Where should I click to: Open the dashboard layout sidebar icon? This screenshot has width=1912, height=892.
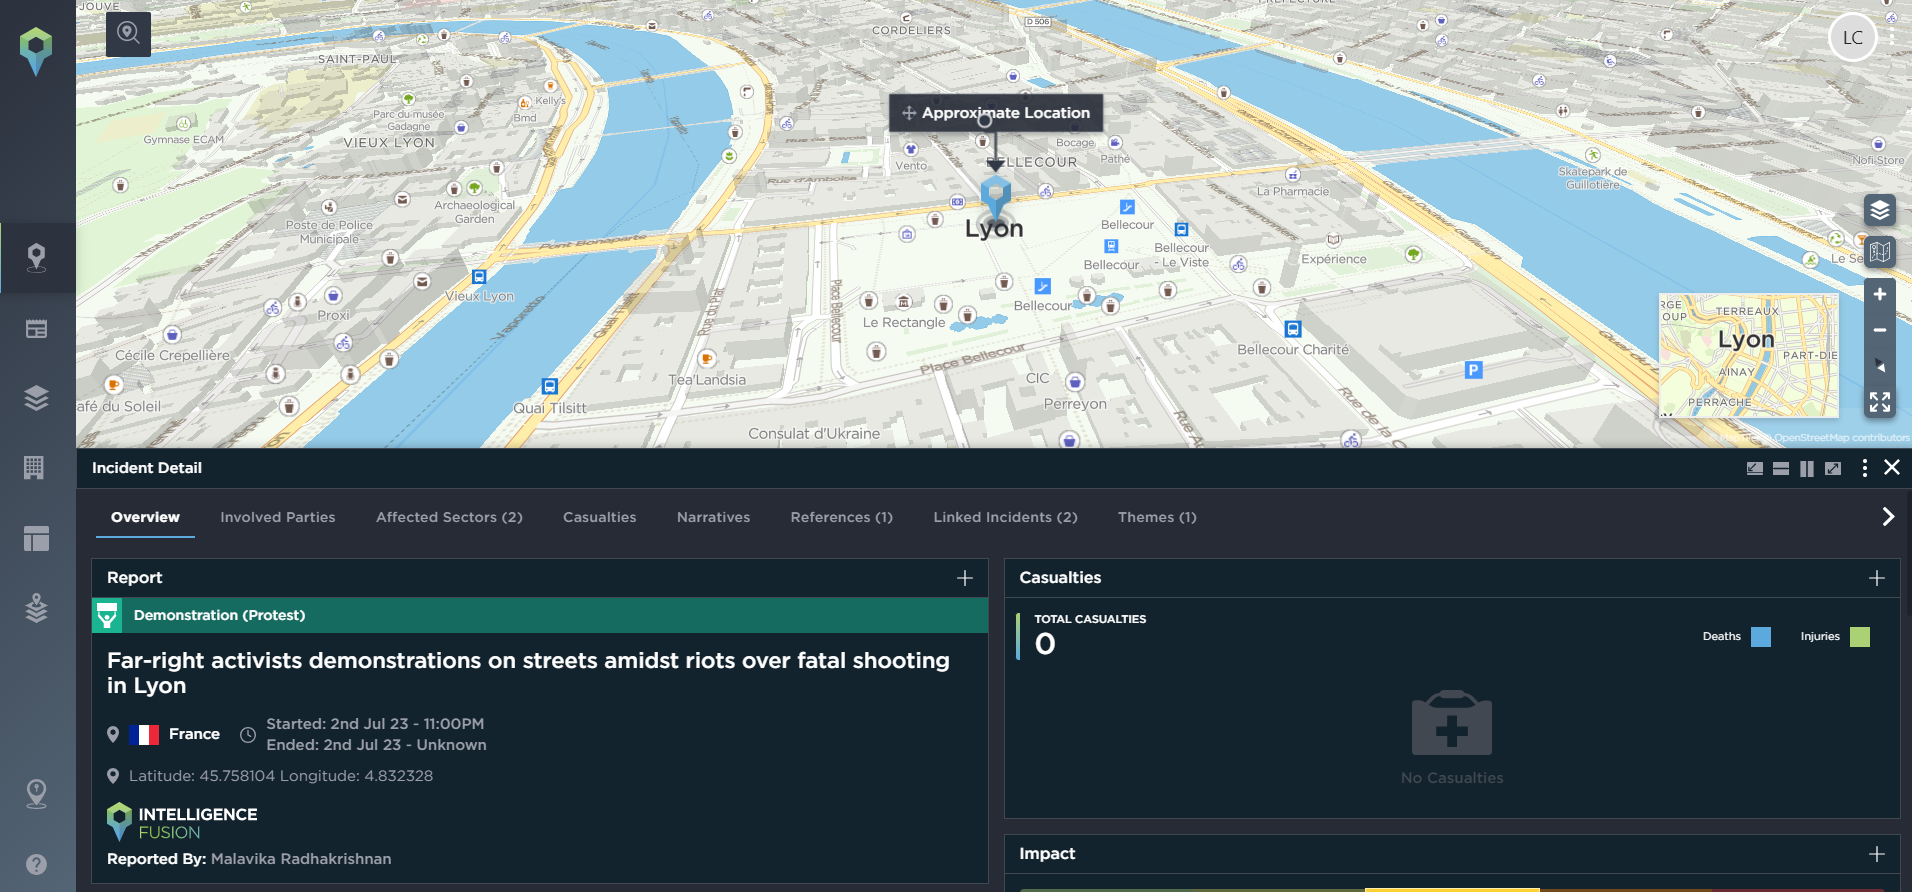[x=36, y=538]
